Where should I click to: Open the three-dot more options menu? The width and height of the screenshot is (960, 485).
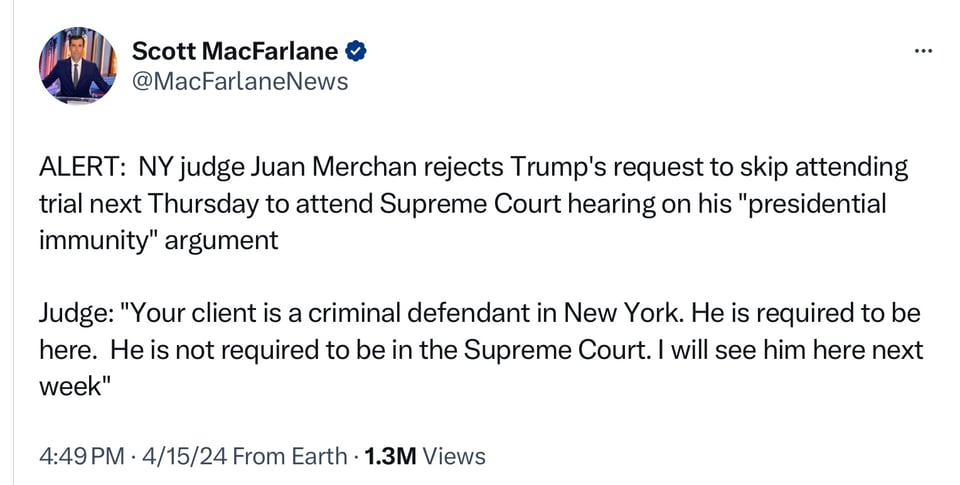923,50
